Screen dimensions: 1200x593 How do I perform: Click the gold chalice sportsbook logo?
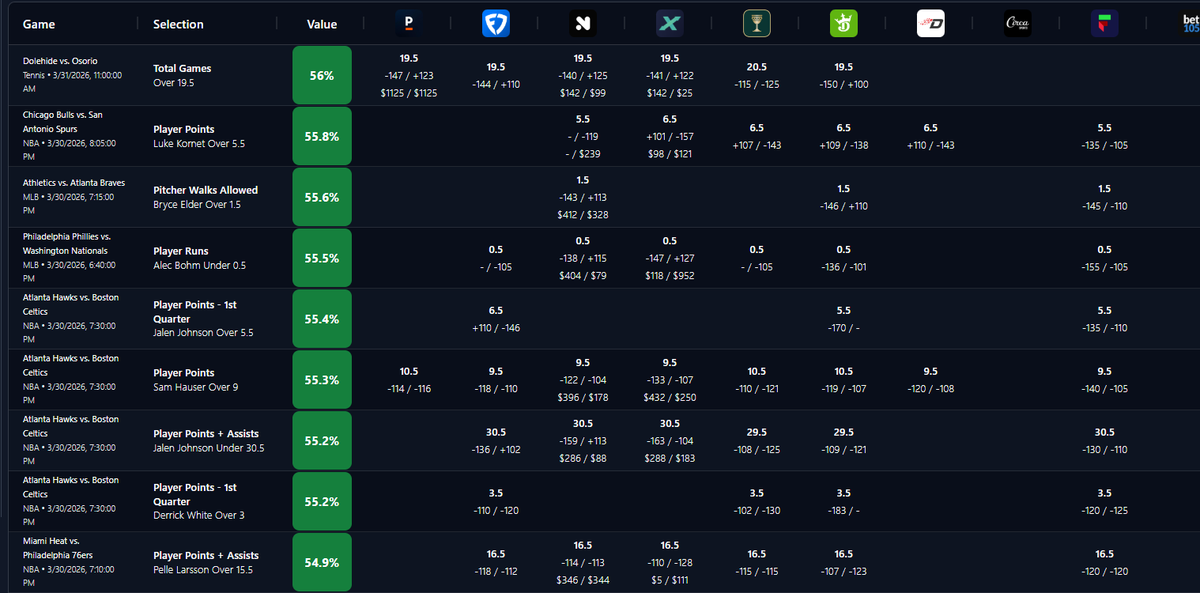pos(757,24)
